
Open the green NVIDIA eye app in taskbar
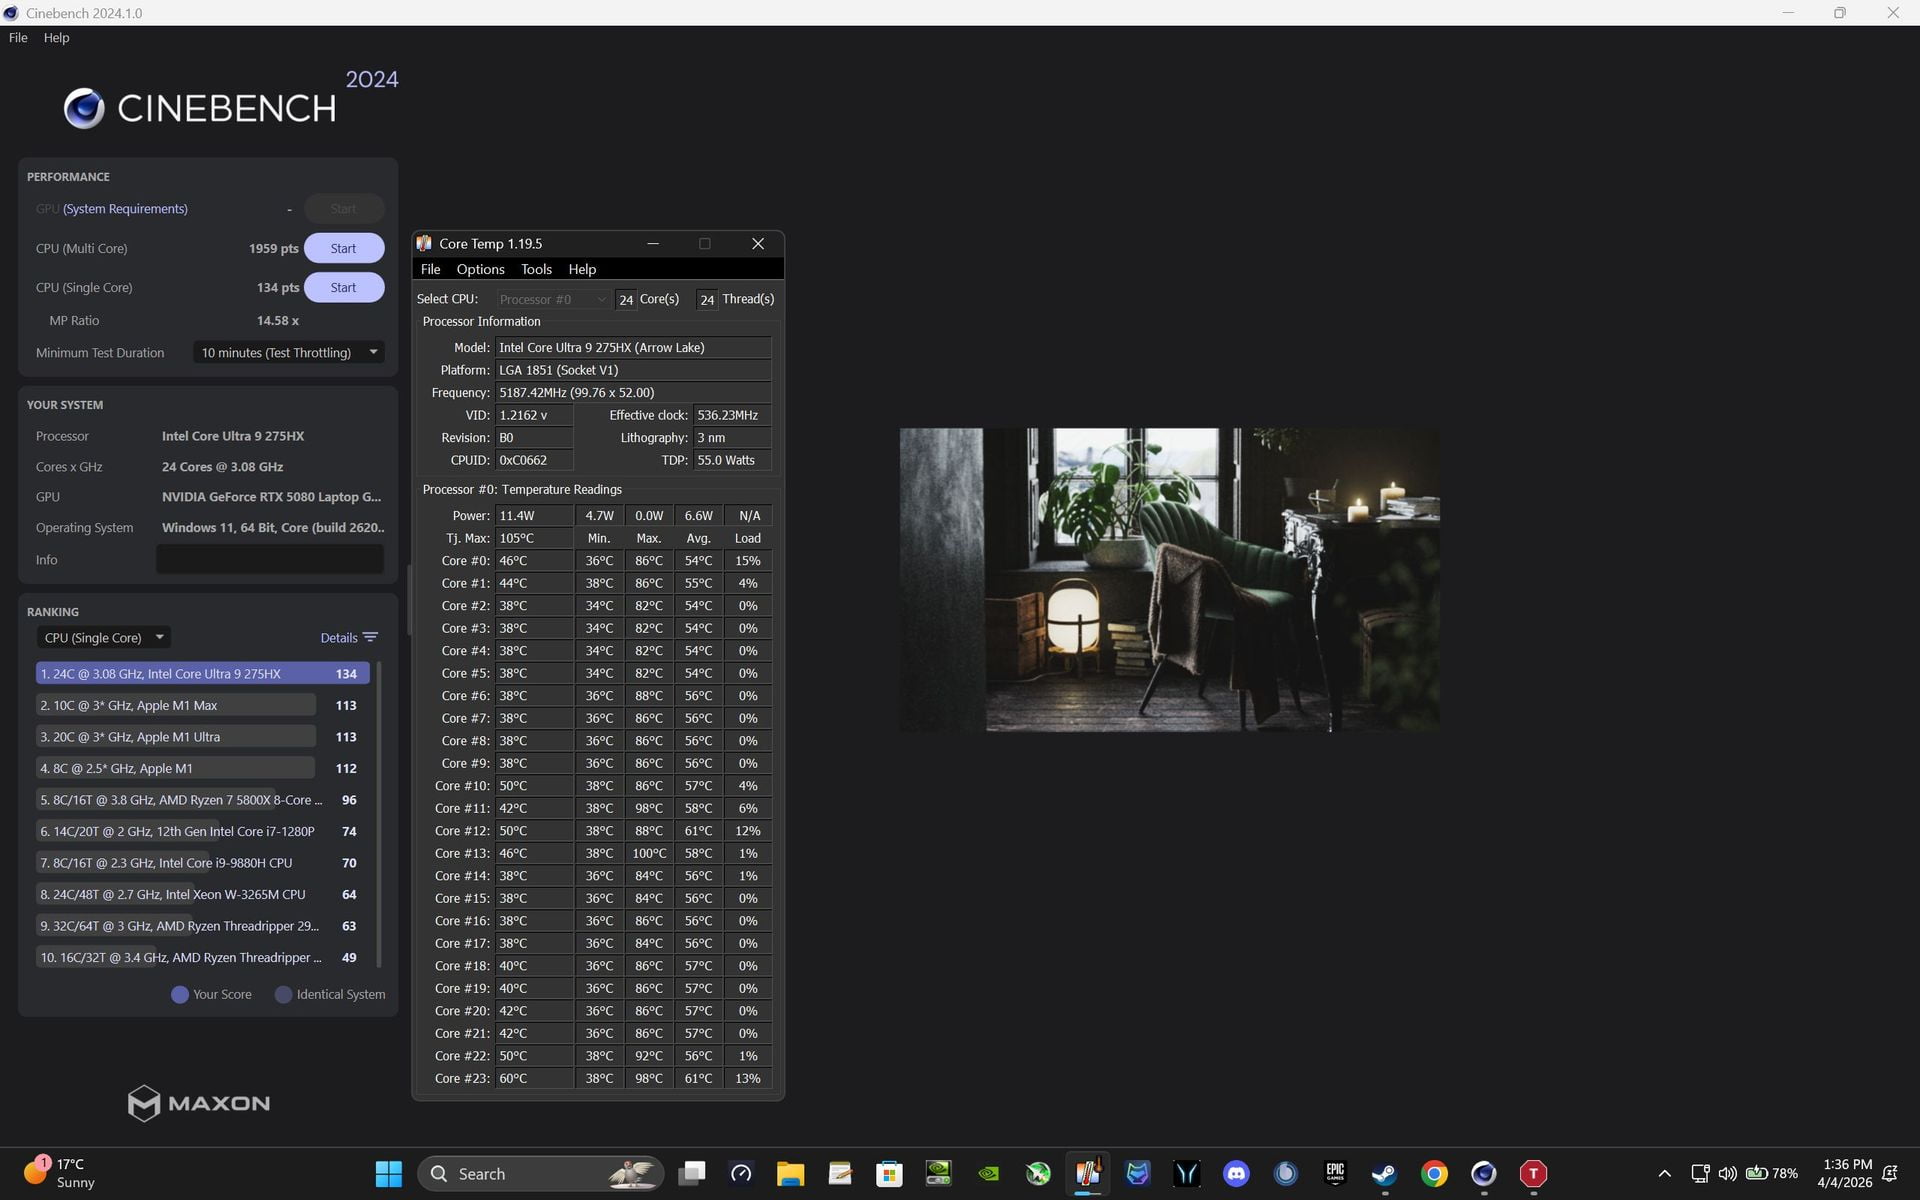(x=988, y=1173)
